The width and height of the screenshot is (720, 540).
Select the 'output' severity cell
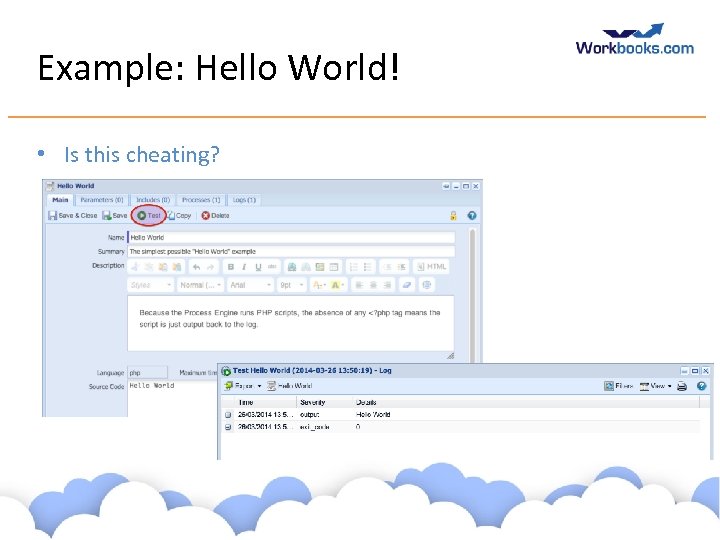309,414
